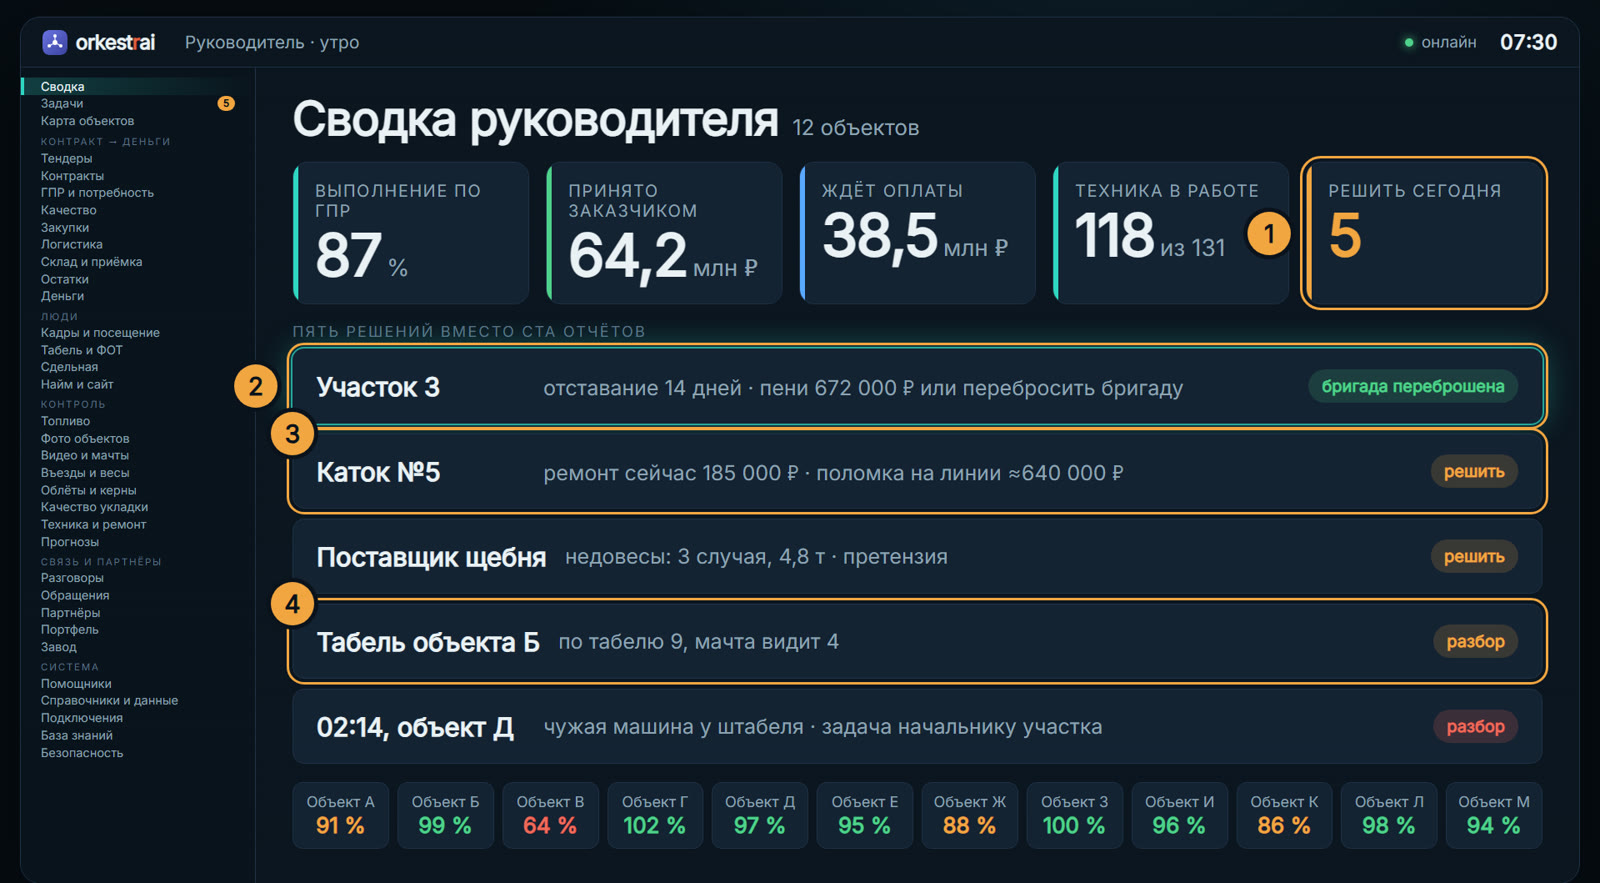Open Закупки section

point(65,228)
